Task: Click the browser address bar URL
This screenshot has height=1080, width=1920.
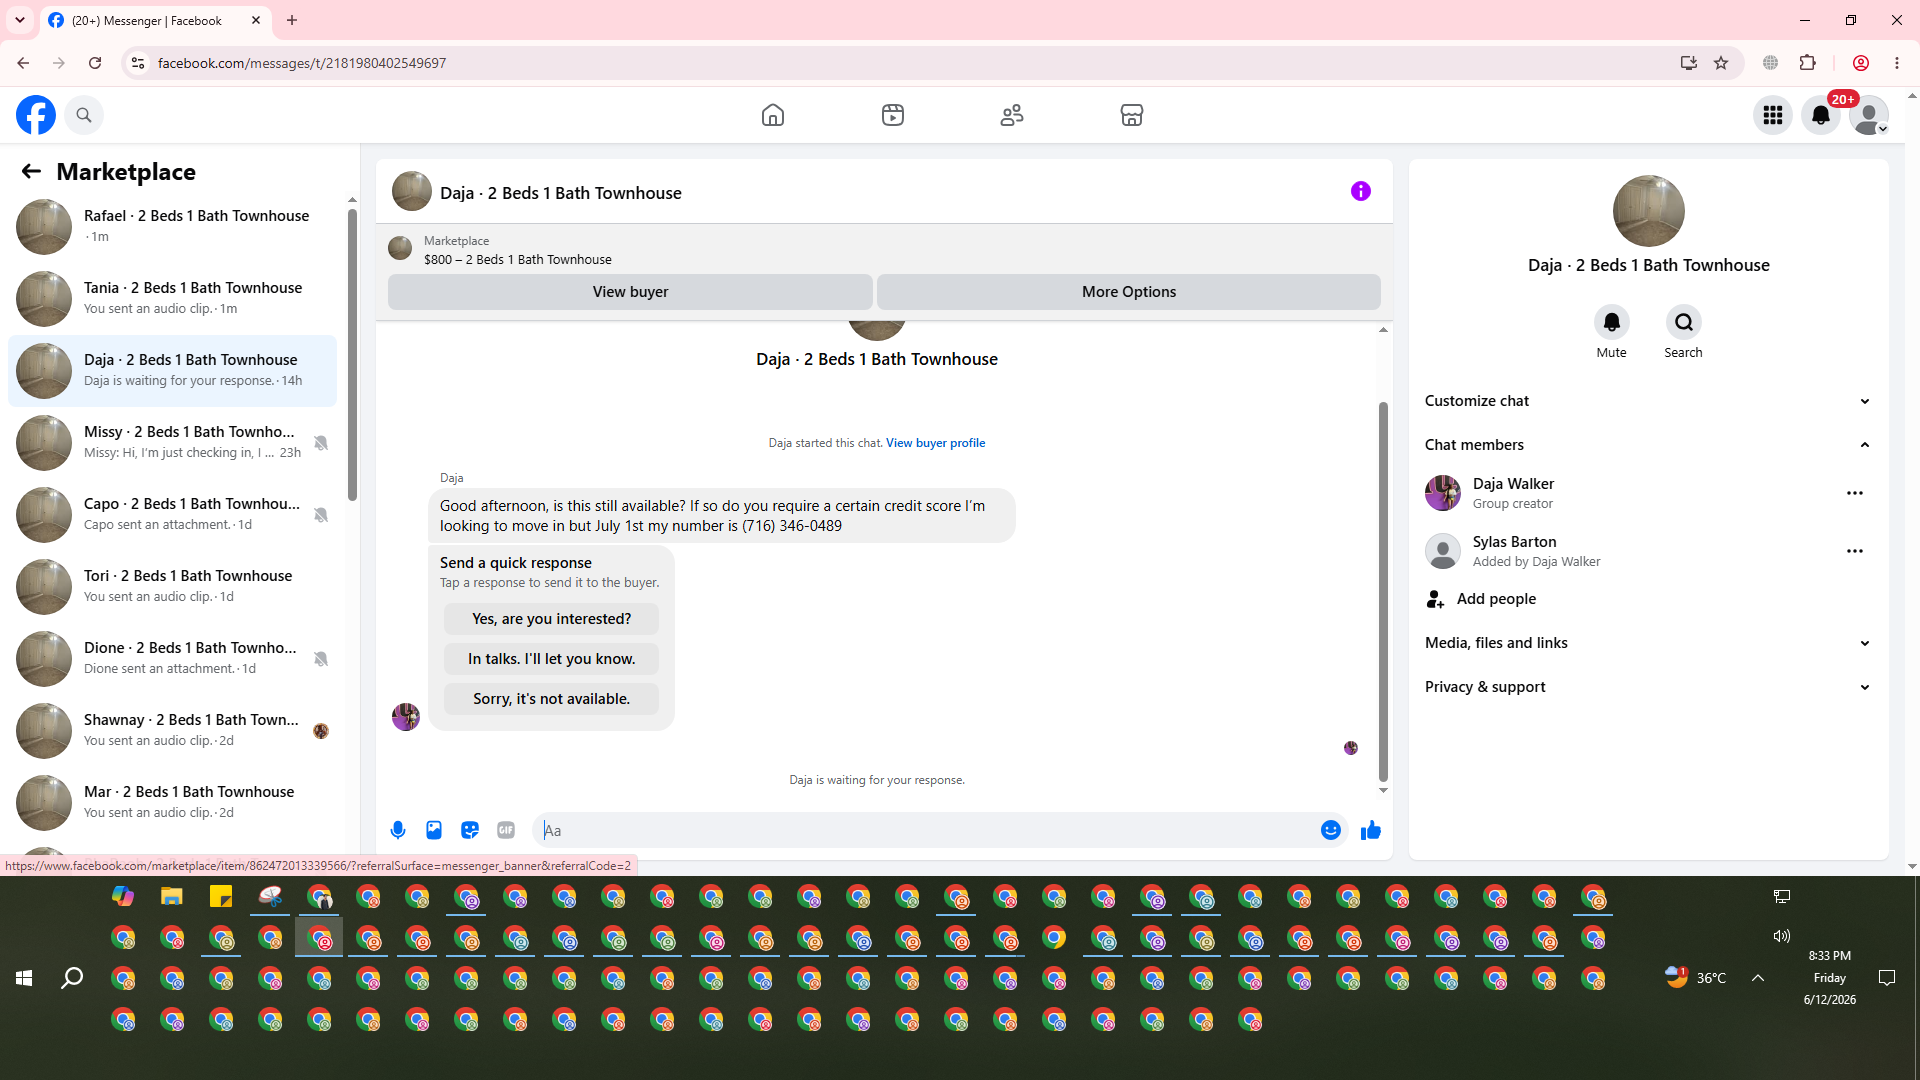Action: (302, 63)
